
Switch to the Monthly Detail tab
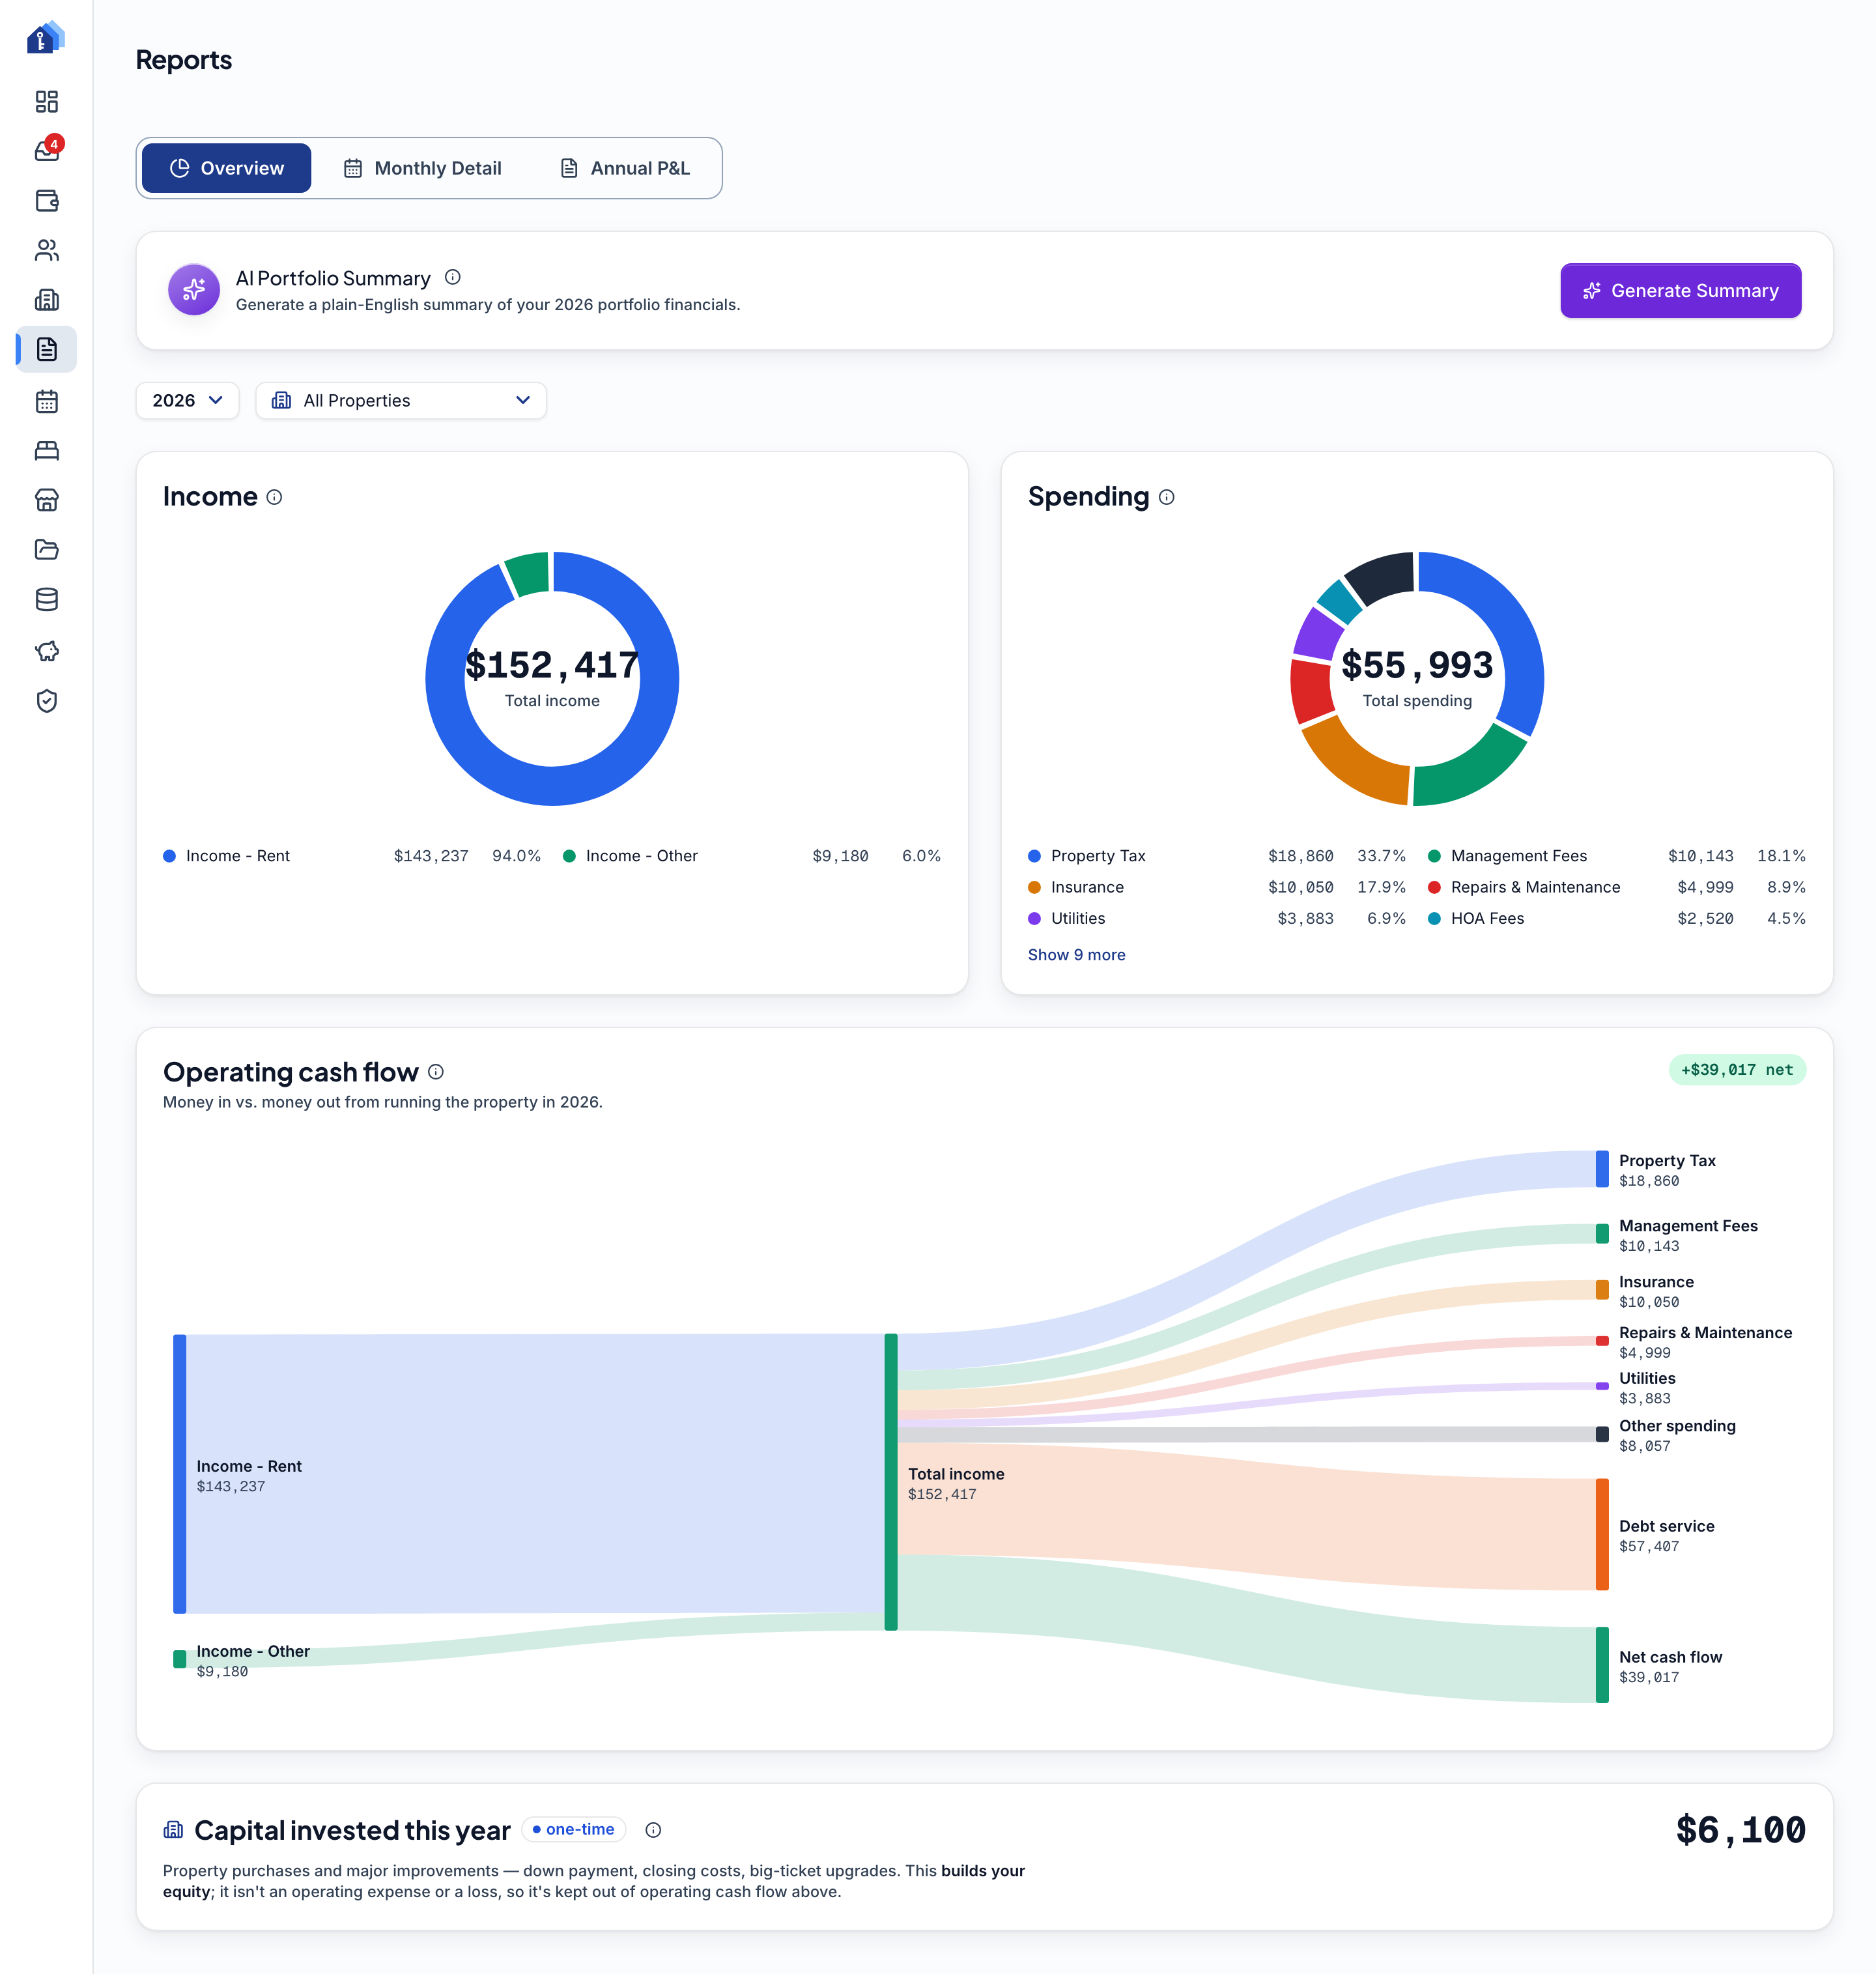[422, 168]
